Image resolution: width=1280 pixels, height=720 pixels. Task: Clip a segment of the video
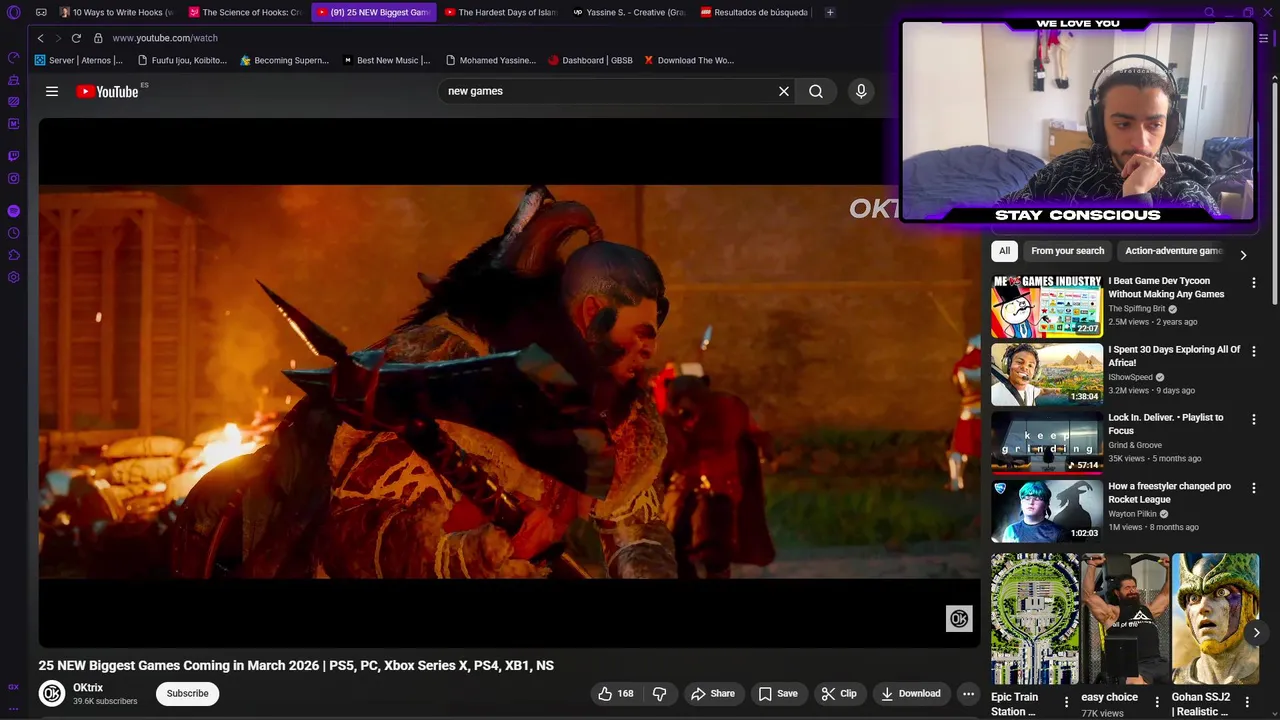click(839, 693)
